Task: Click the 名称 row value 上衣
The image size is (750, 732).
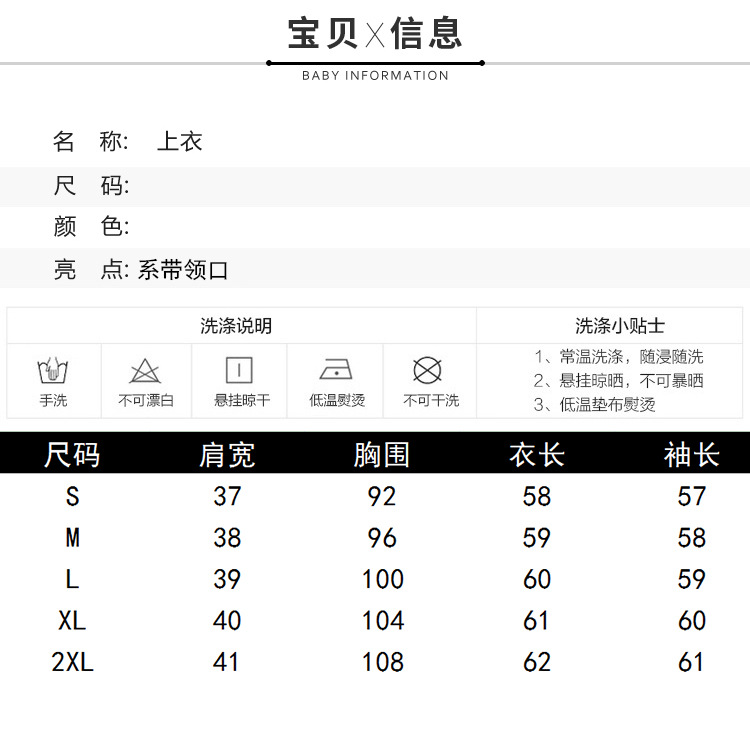Action: coord(180,142)
